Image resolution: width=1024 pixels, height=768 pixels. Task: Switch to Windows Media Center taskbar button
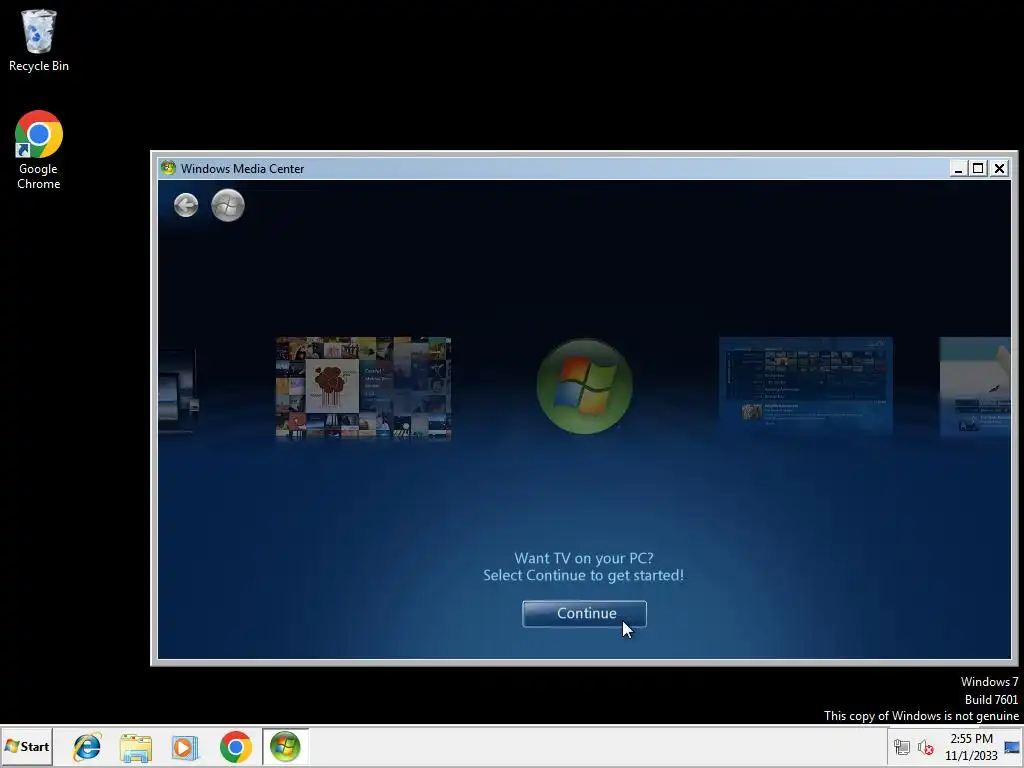[x=285, y=746]
